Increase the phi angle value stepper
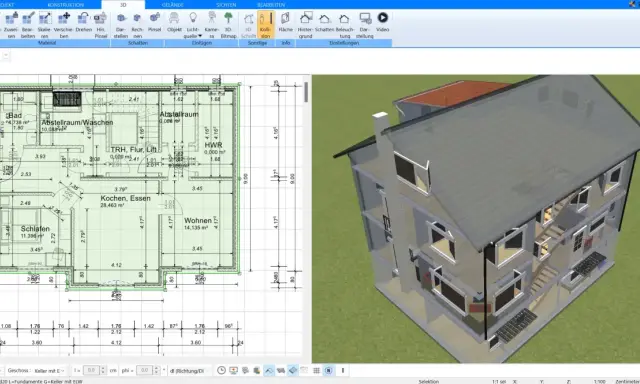 pos(156,368)
